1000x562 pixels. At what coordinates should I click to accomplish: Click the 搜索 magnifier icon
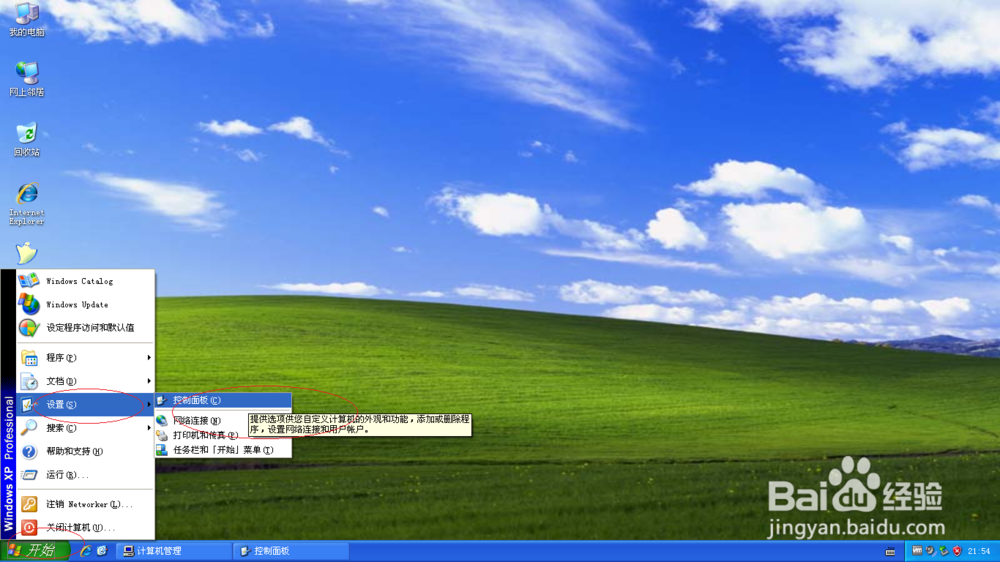(29, 427)
